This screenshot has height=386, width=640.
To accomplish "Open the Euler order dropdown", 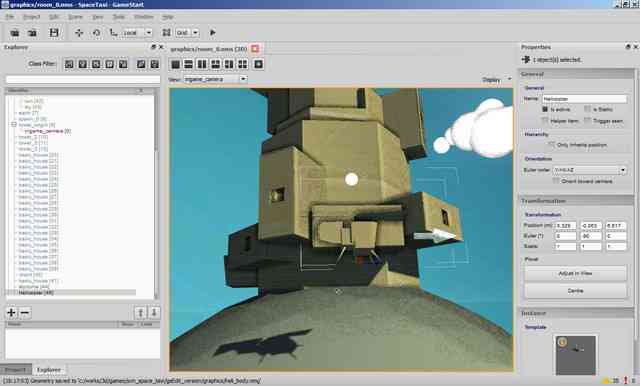I will [x=589, y=170].
